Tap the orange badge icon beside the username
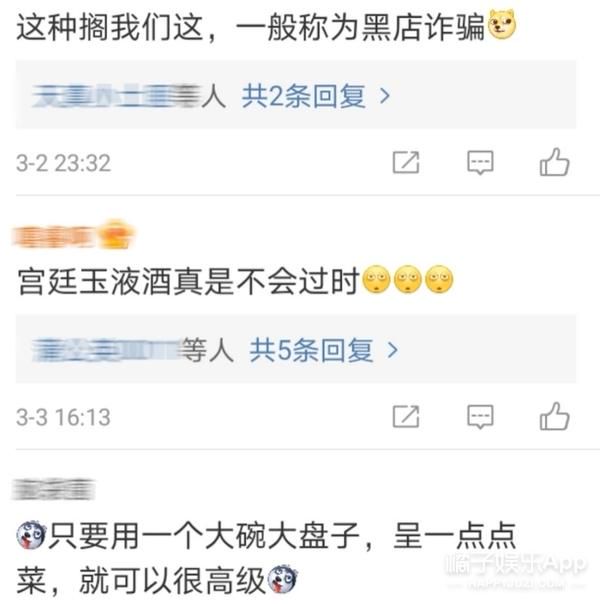Viewport: 600px width, 604px height. click(x=115, y=234)
